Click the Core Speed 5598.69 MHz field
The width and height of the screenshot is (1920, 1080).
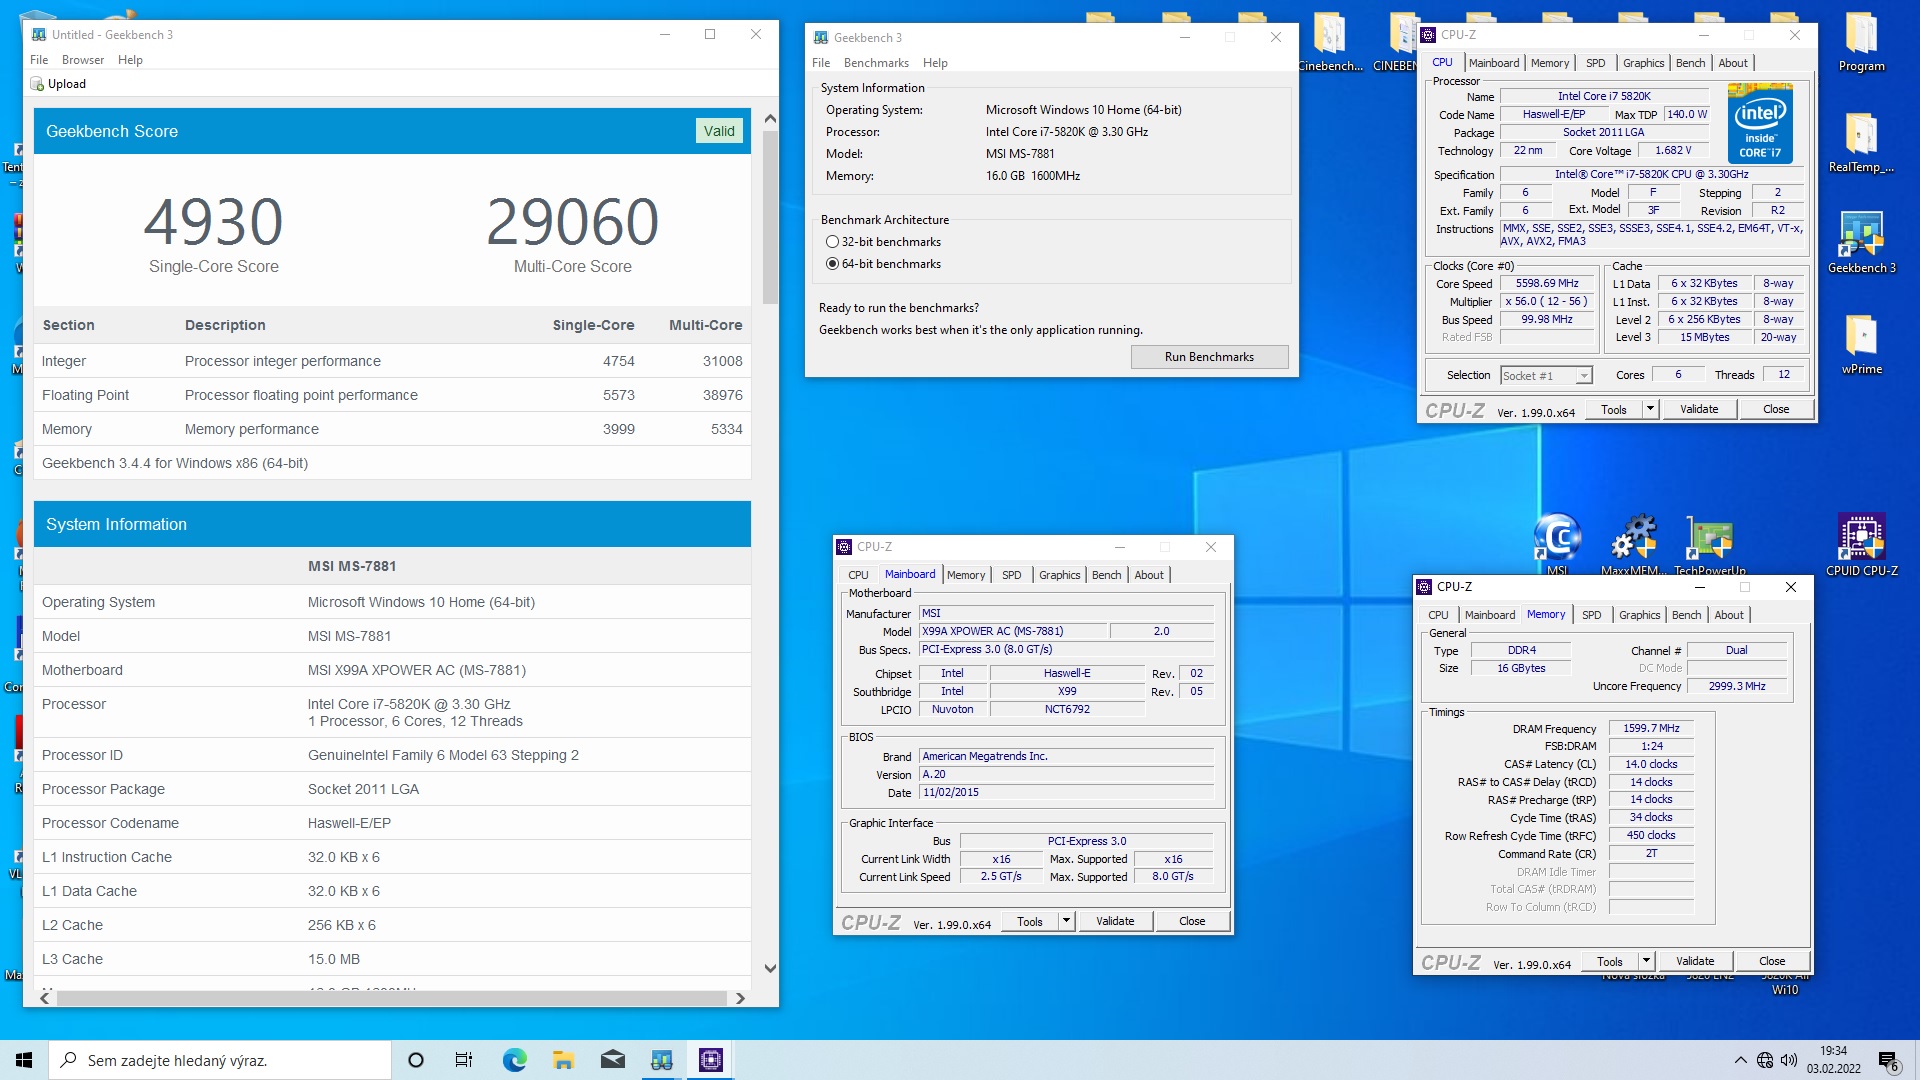(x=1546, y=284)
